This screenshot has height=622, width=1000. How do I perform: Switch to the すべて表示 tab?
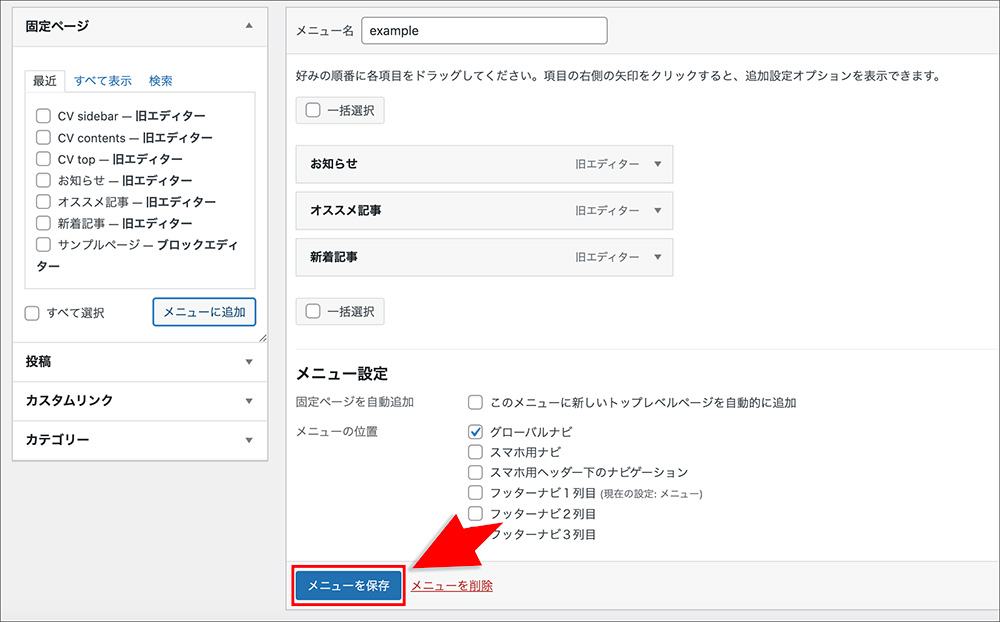click(x=103, y=81)
